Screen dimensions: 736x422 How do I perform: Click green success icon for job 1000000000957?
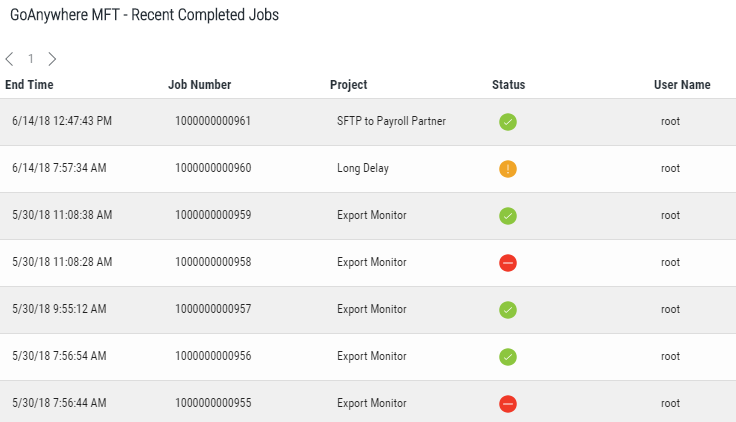pos(508,310)
